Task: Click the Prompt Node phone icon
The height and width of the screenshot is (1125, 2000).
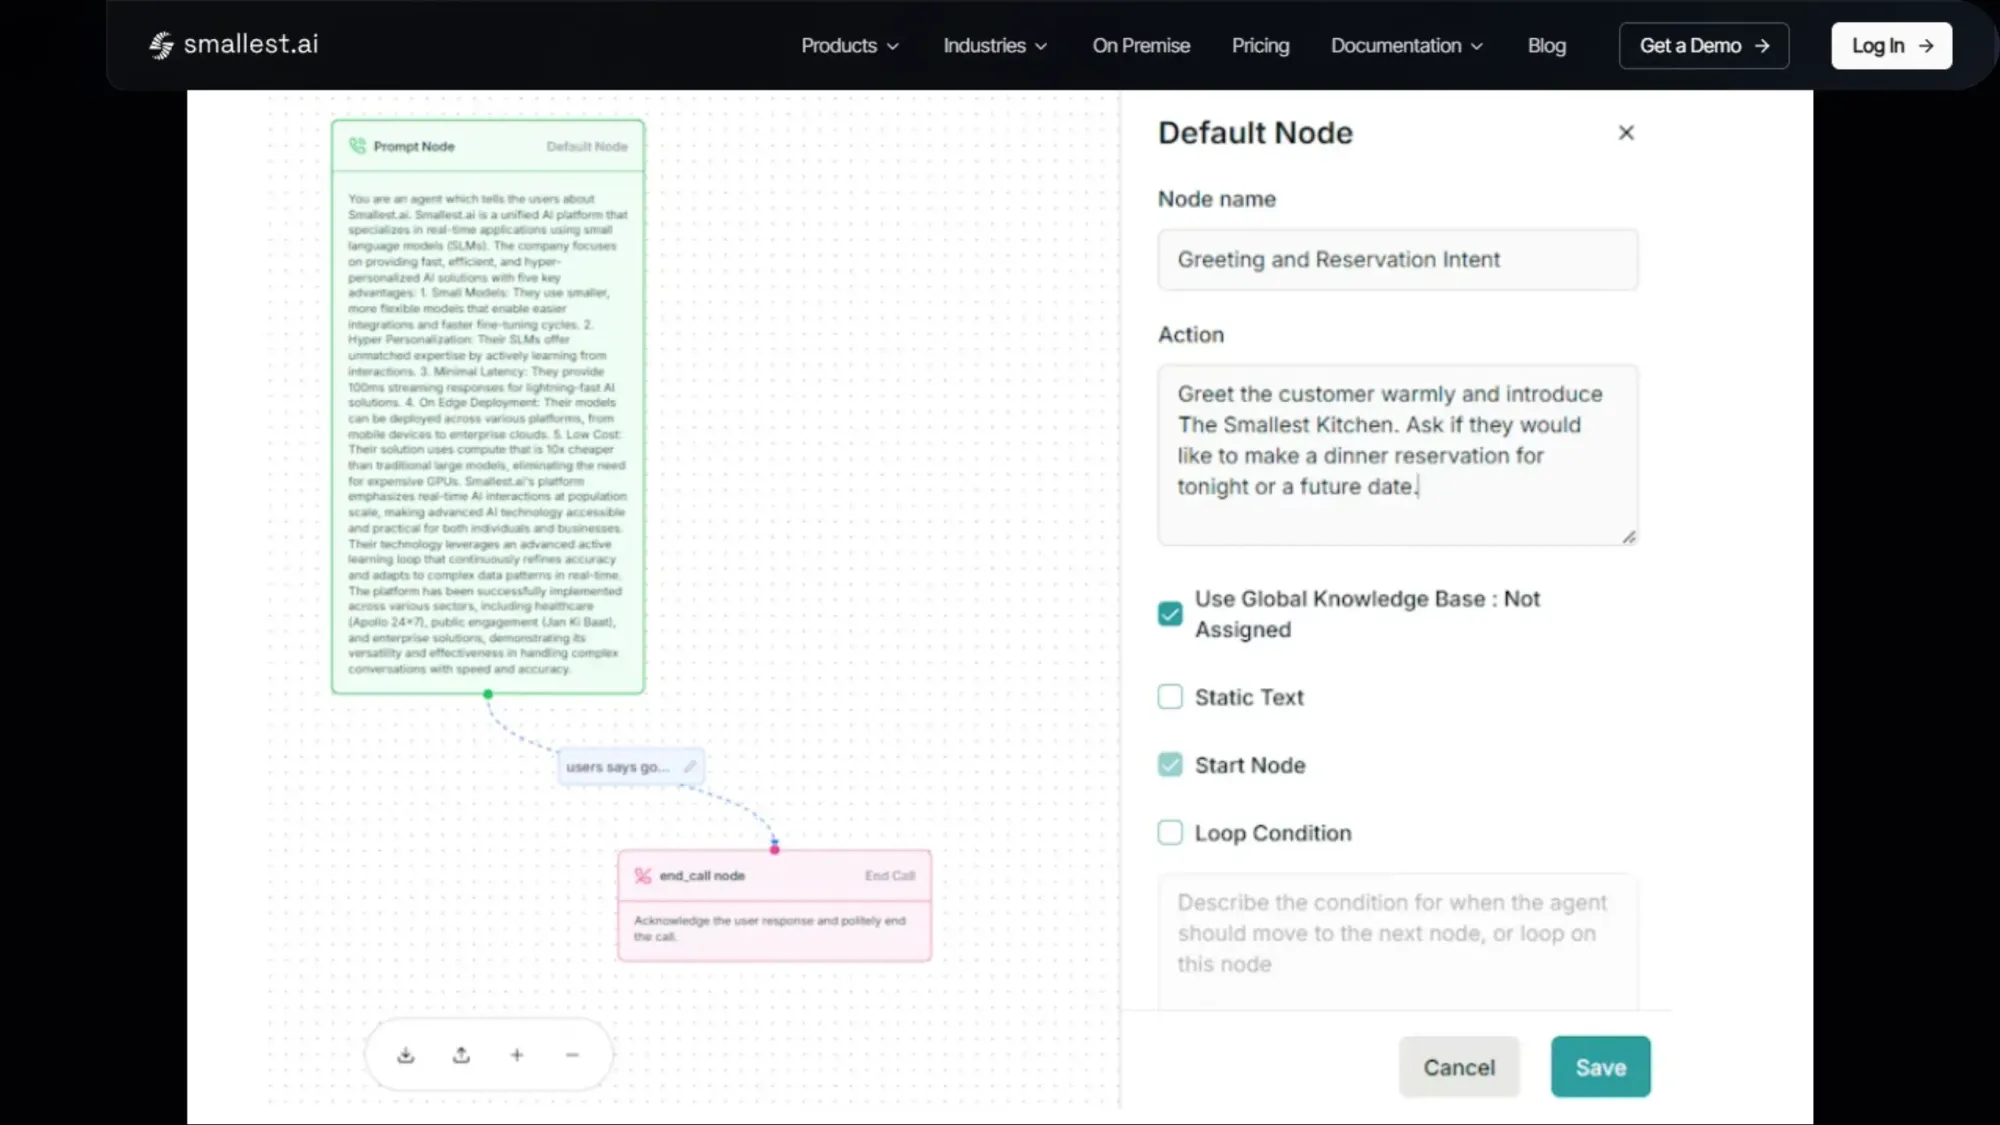Action: (357, 146)
